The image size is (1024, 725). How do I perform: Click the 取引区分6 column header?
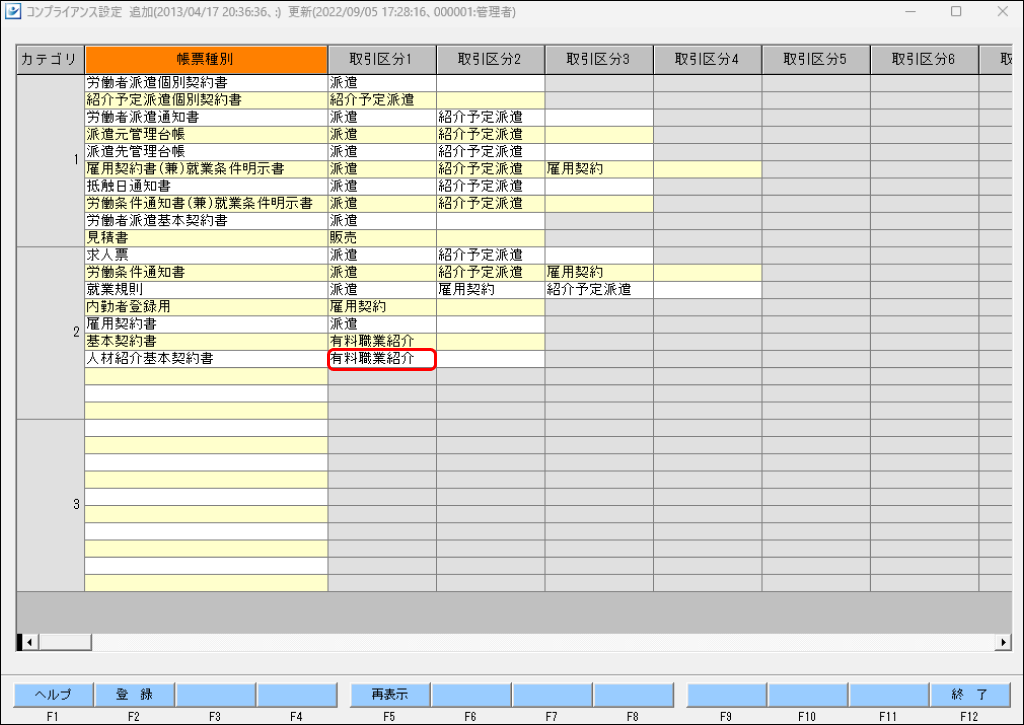click(924, 59)
